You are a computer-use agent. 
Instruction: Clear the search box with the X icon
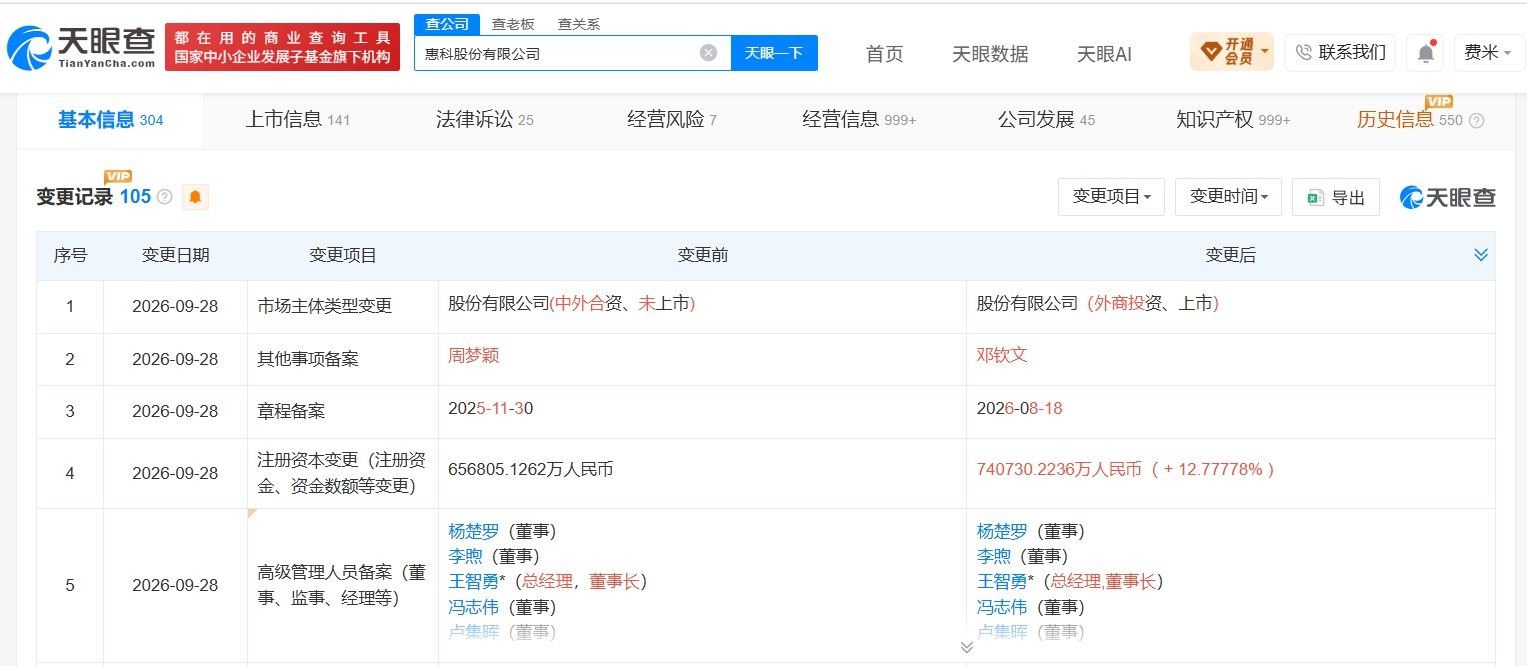point(708,53)
